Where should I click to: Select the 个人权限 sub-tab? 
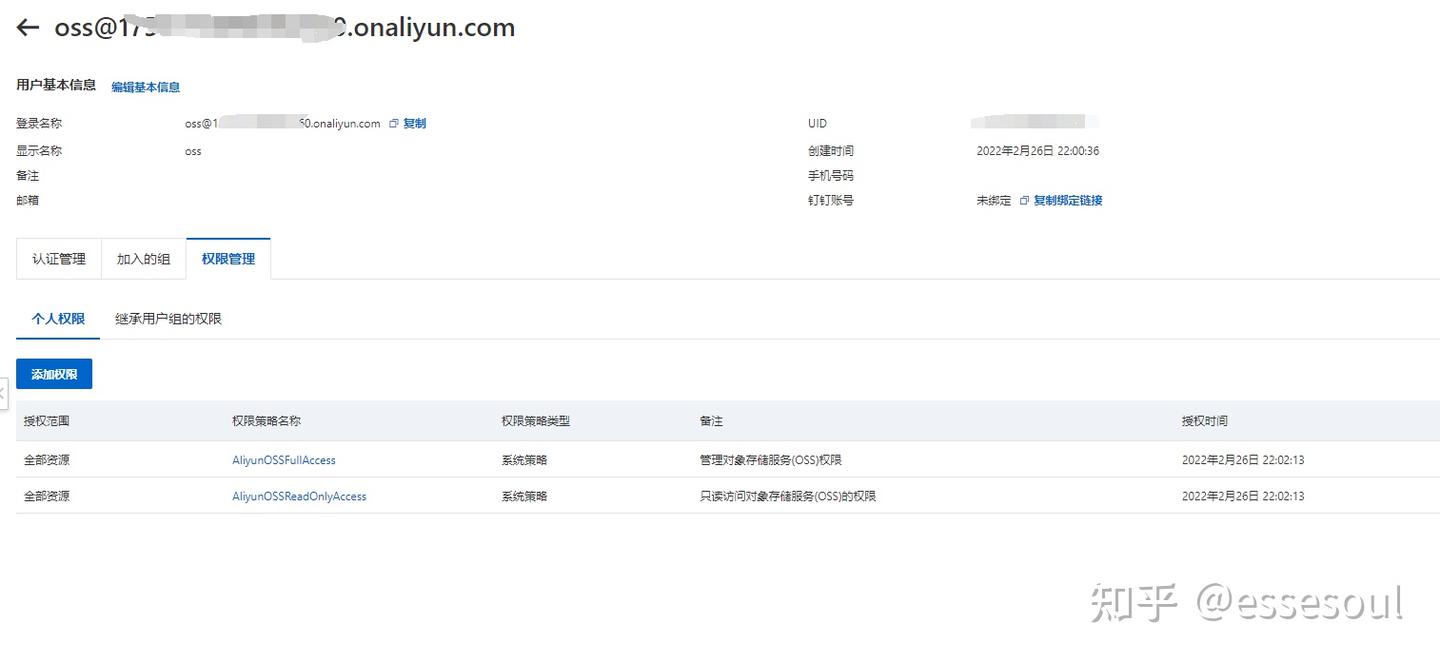pos(57,318)
